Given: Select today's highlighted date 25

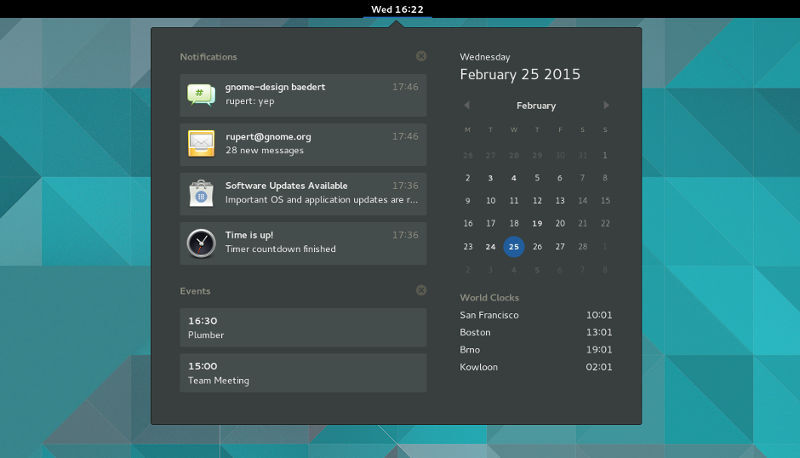Looking at the screenshot, I should [x=514, y=247].
